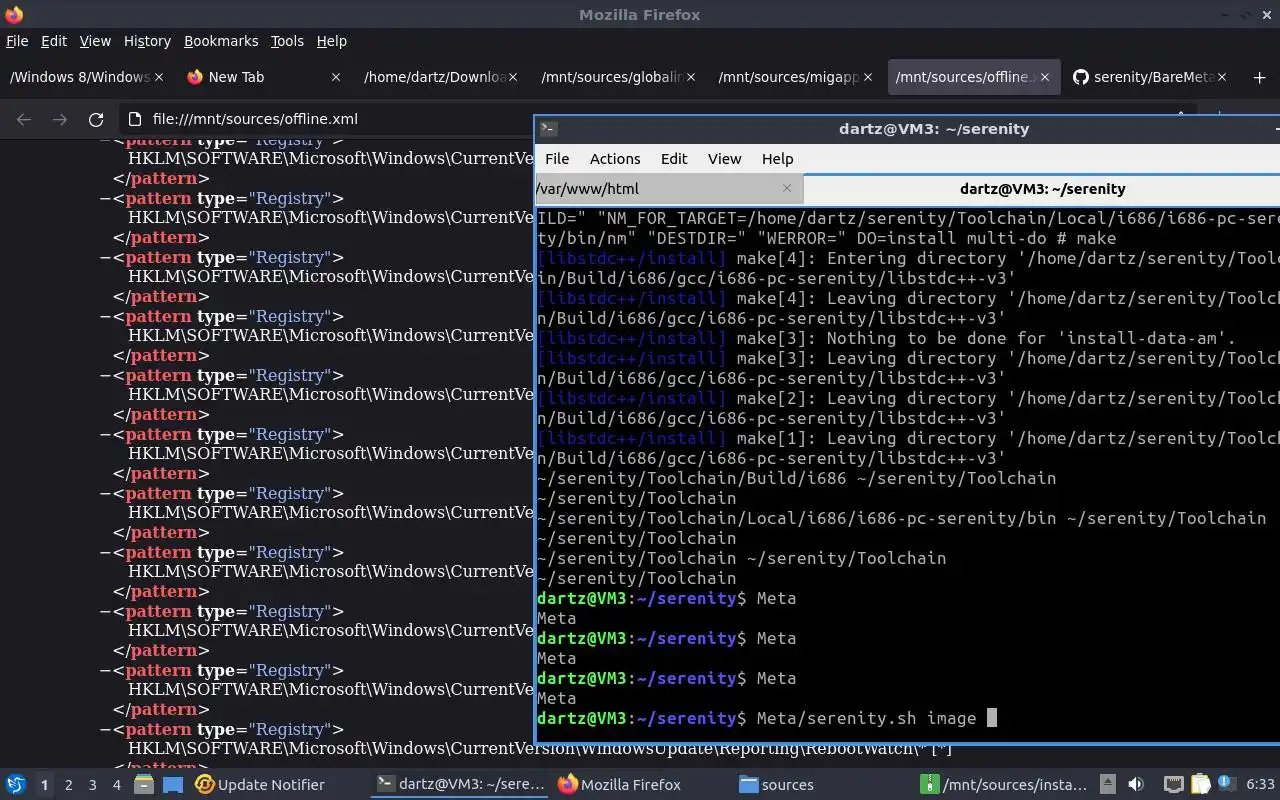Close the /mnt/sources/offline tab

tap(1046, 77)
